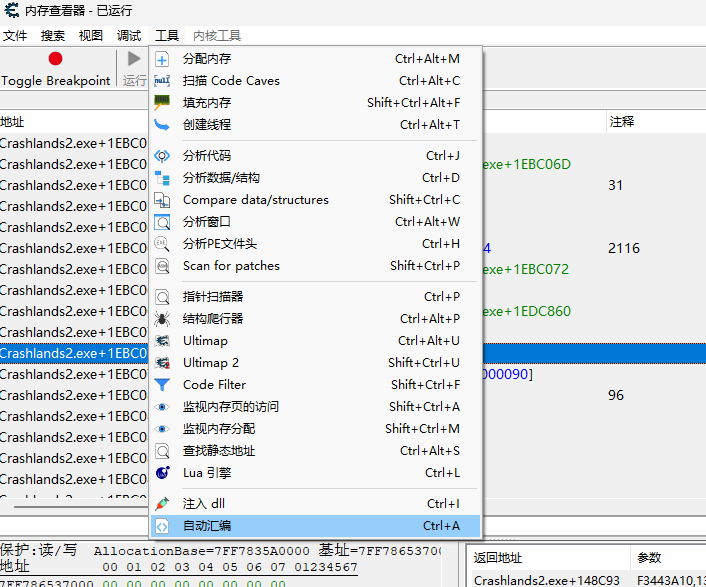Open 结构爬行器 from menu
This screenshot has height=587, width=706.
pos(316,319)
